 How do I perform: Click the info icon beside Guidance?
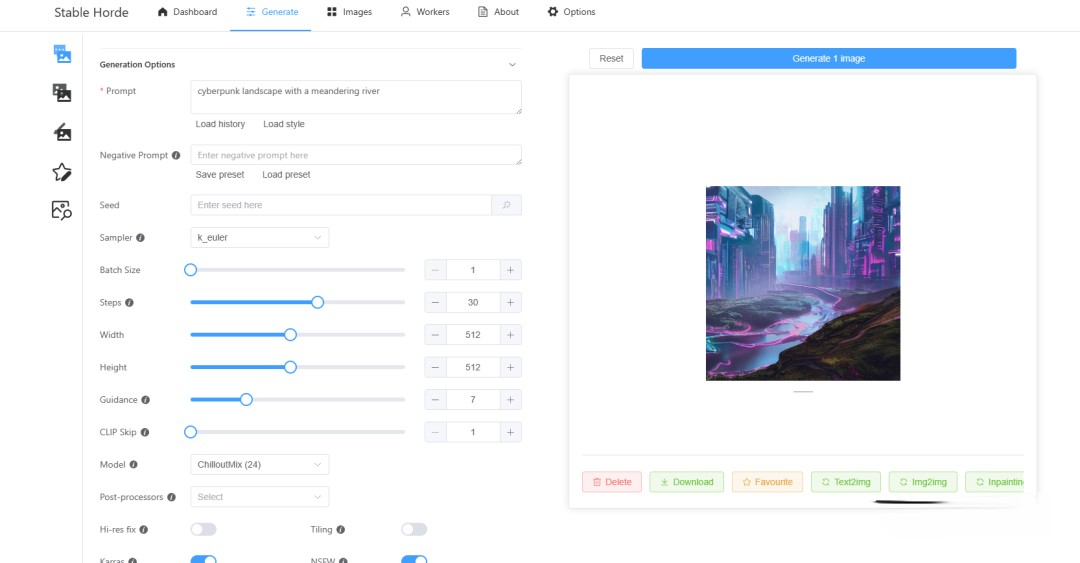pyautogui.click(x=146, y=400)
